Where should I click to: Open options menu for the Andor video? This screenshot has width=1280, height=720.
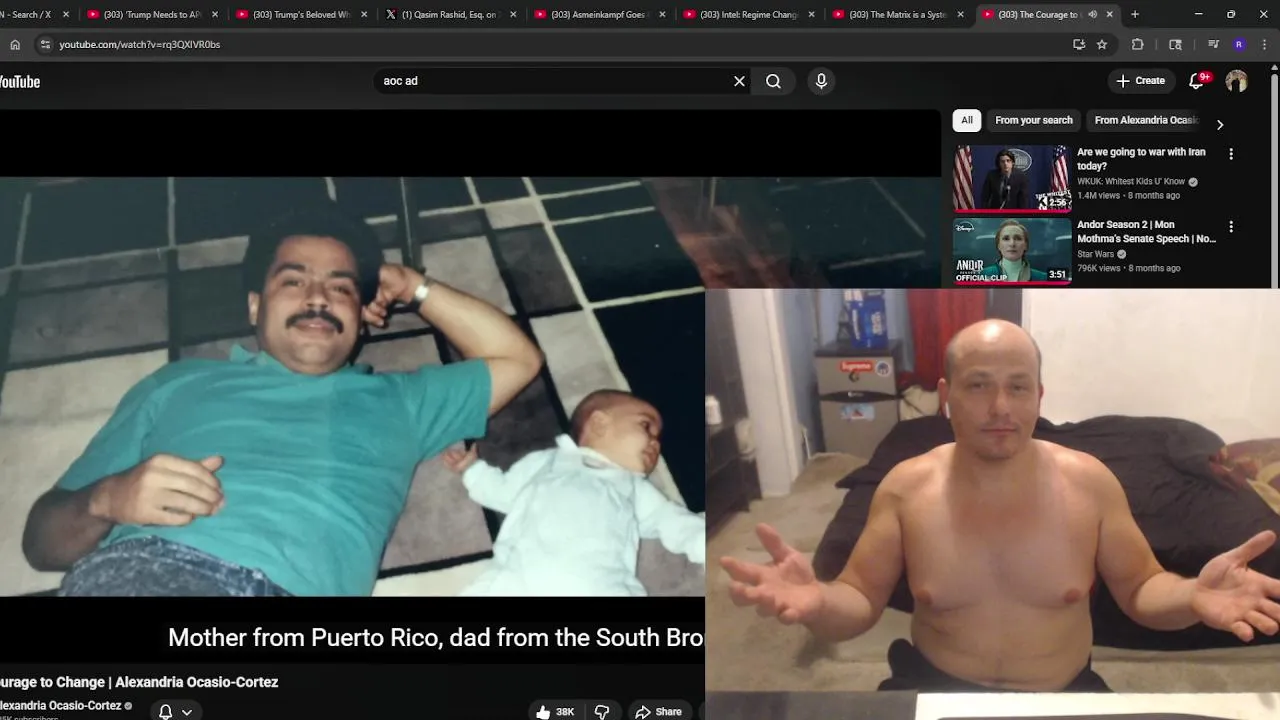(1231, 227)
